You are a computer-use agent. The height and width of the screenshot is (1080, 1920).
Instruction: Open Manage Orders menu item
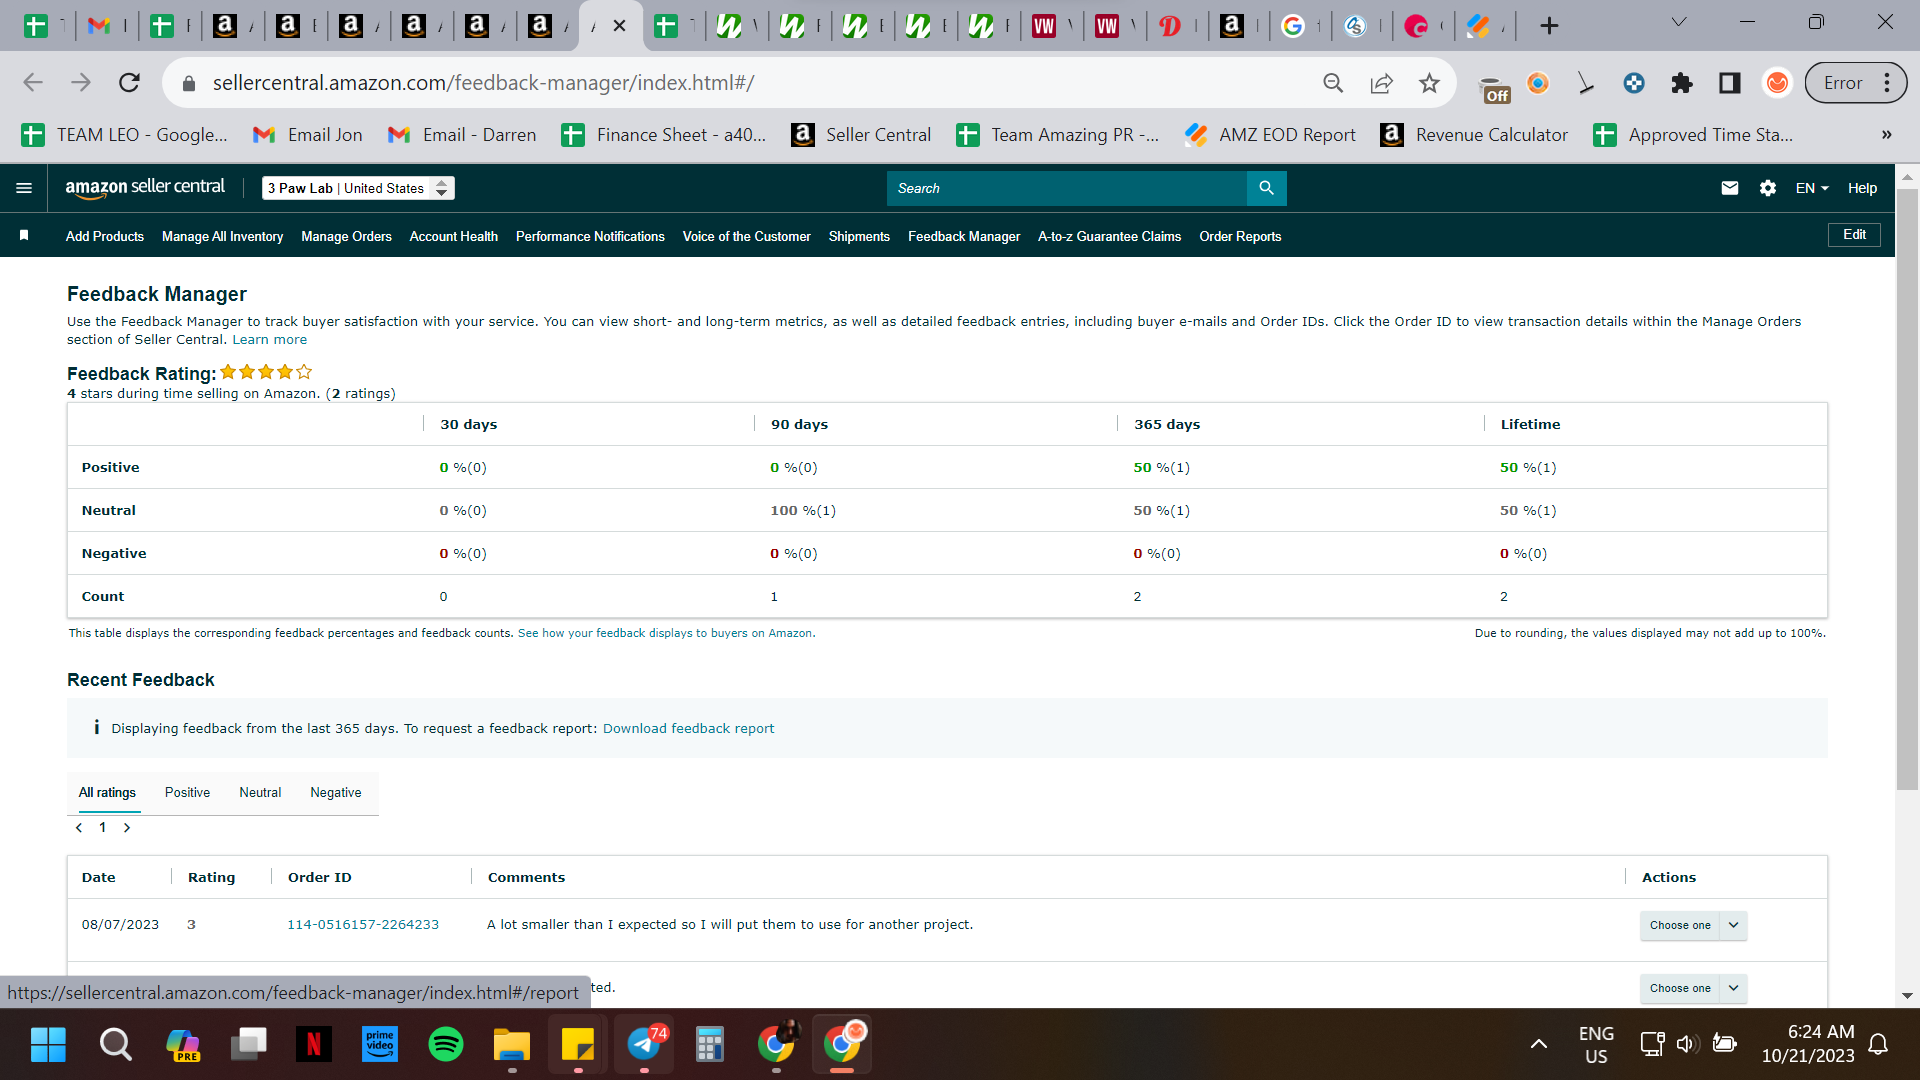[346, 236]
